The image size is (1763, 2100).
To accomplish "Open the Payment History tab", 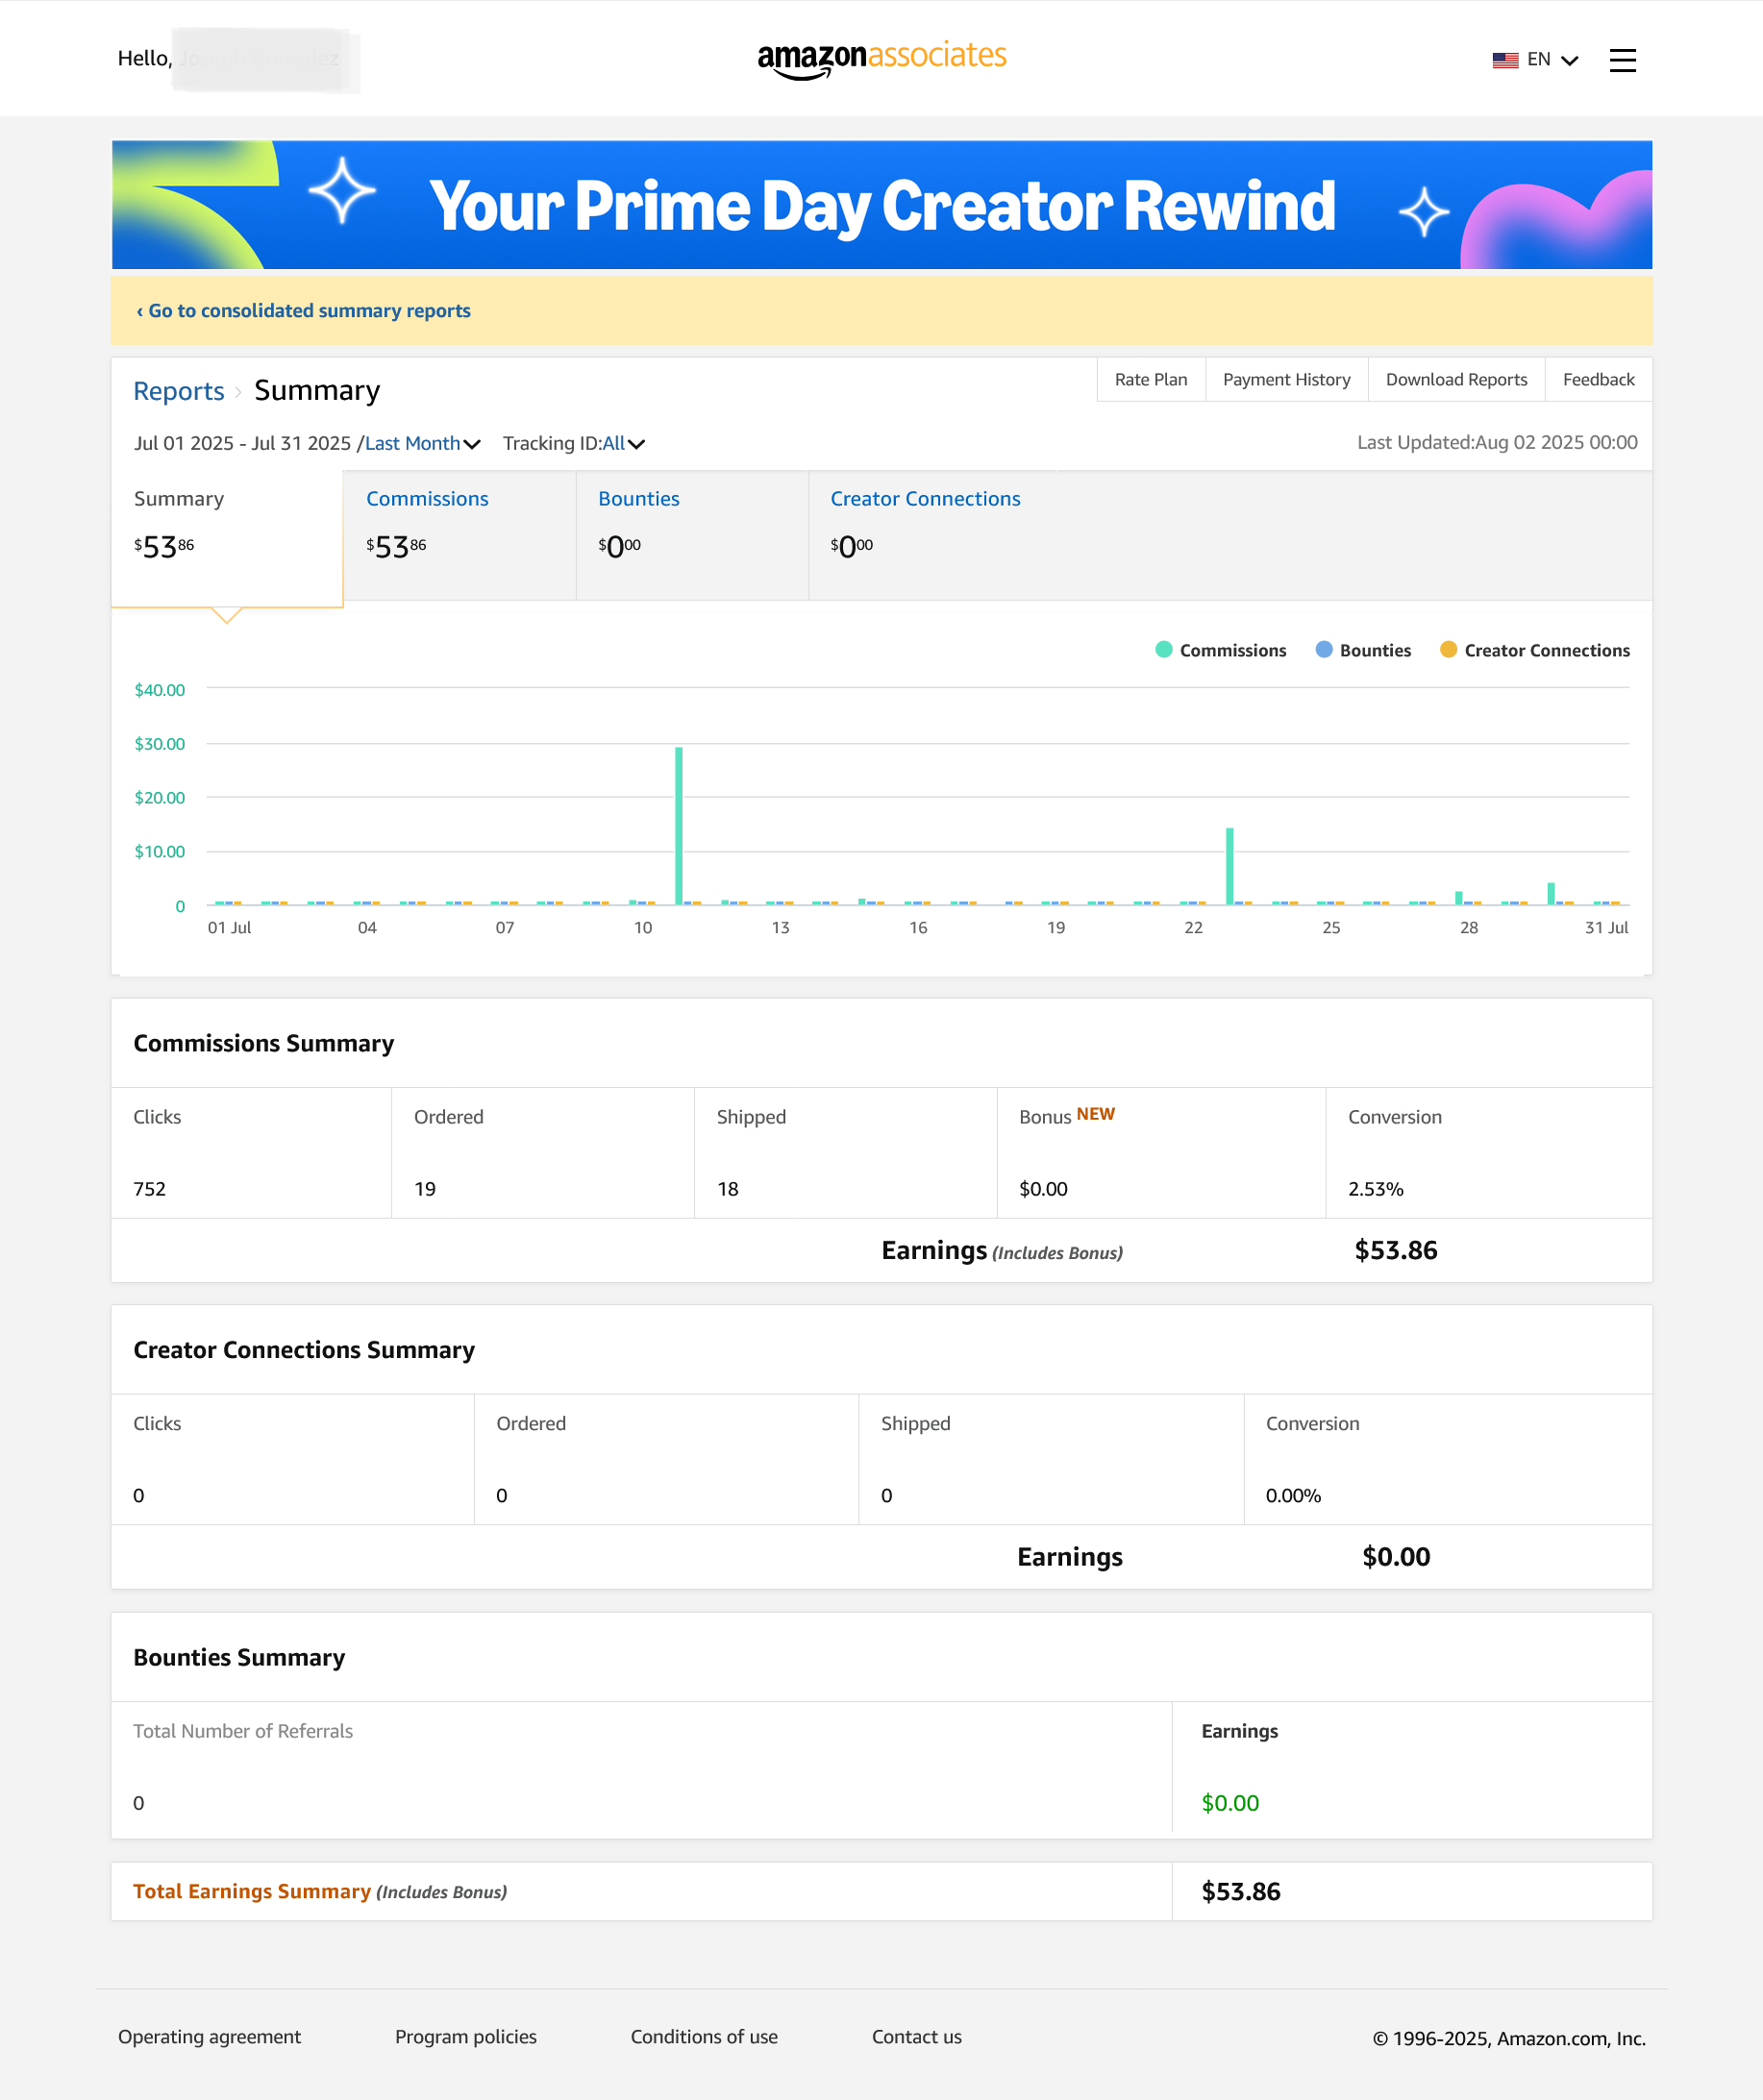I will [1286, 380].
